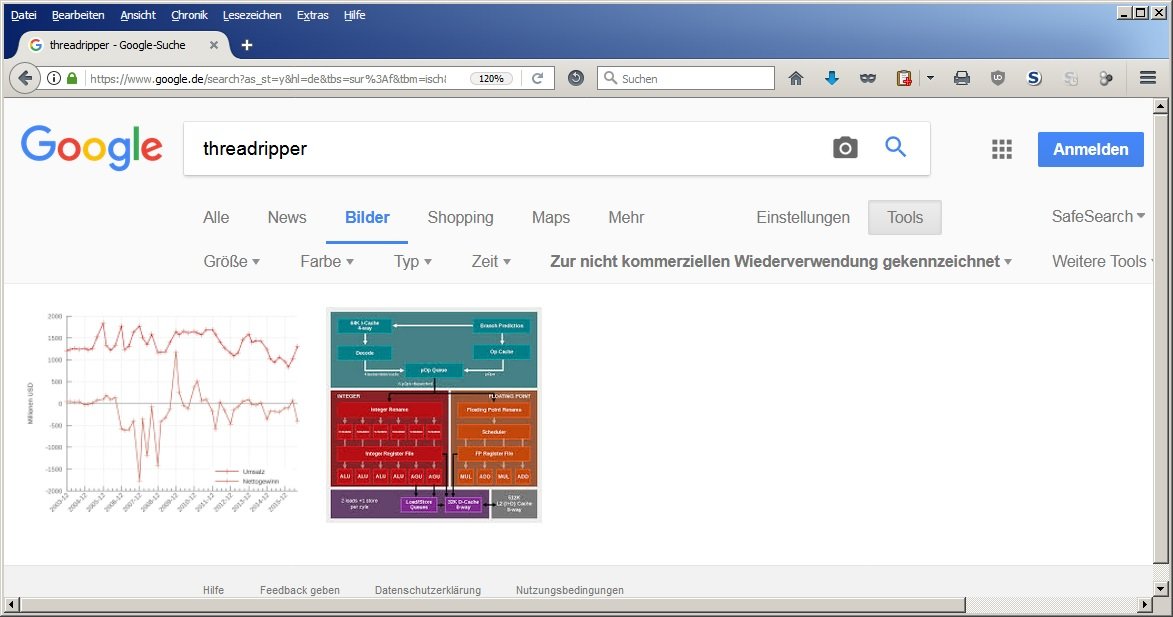Click the mask extension icon

coord(868,78)
